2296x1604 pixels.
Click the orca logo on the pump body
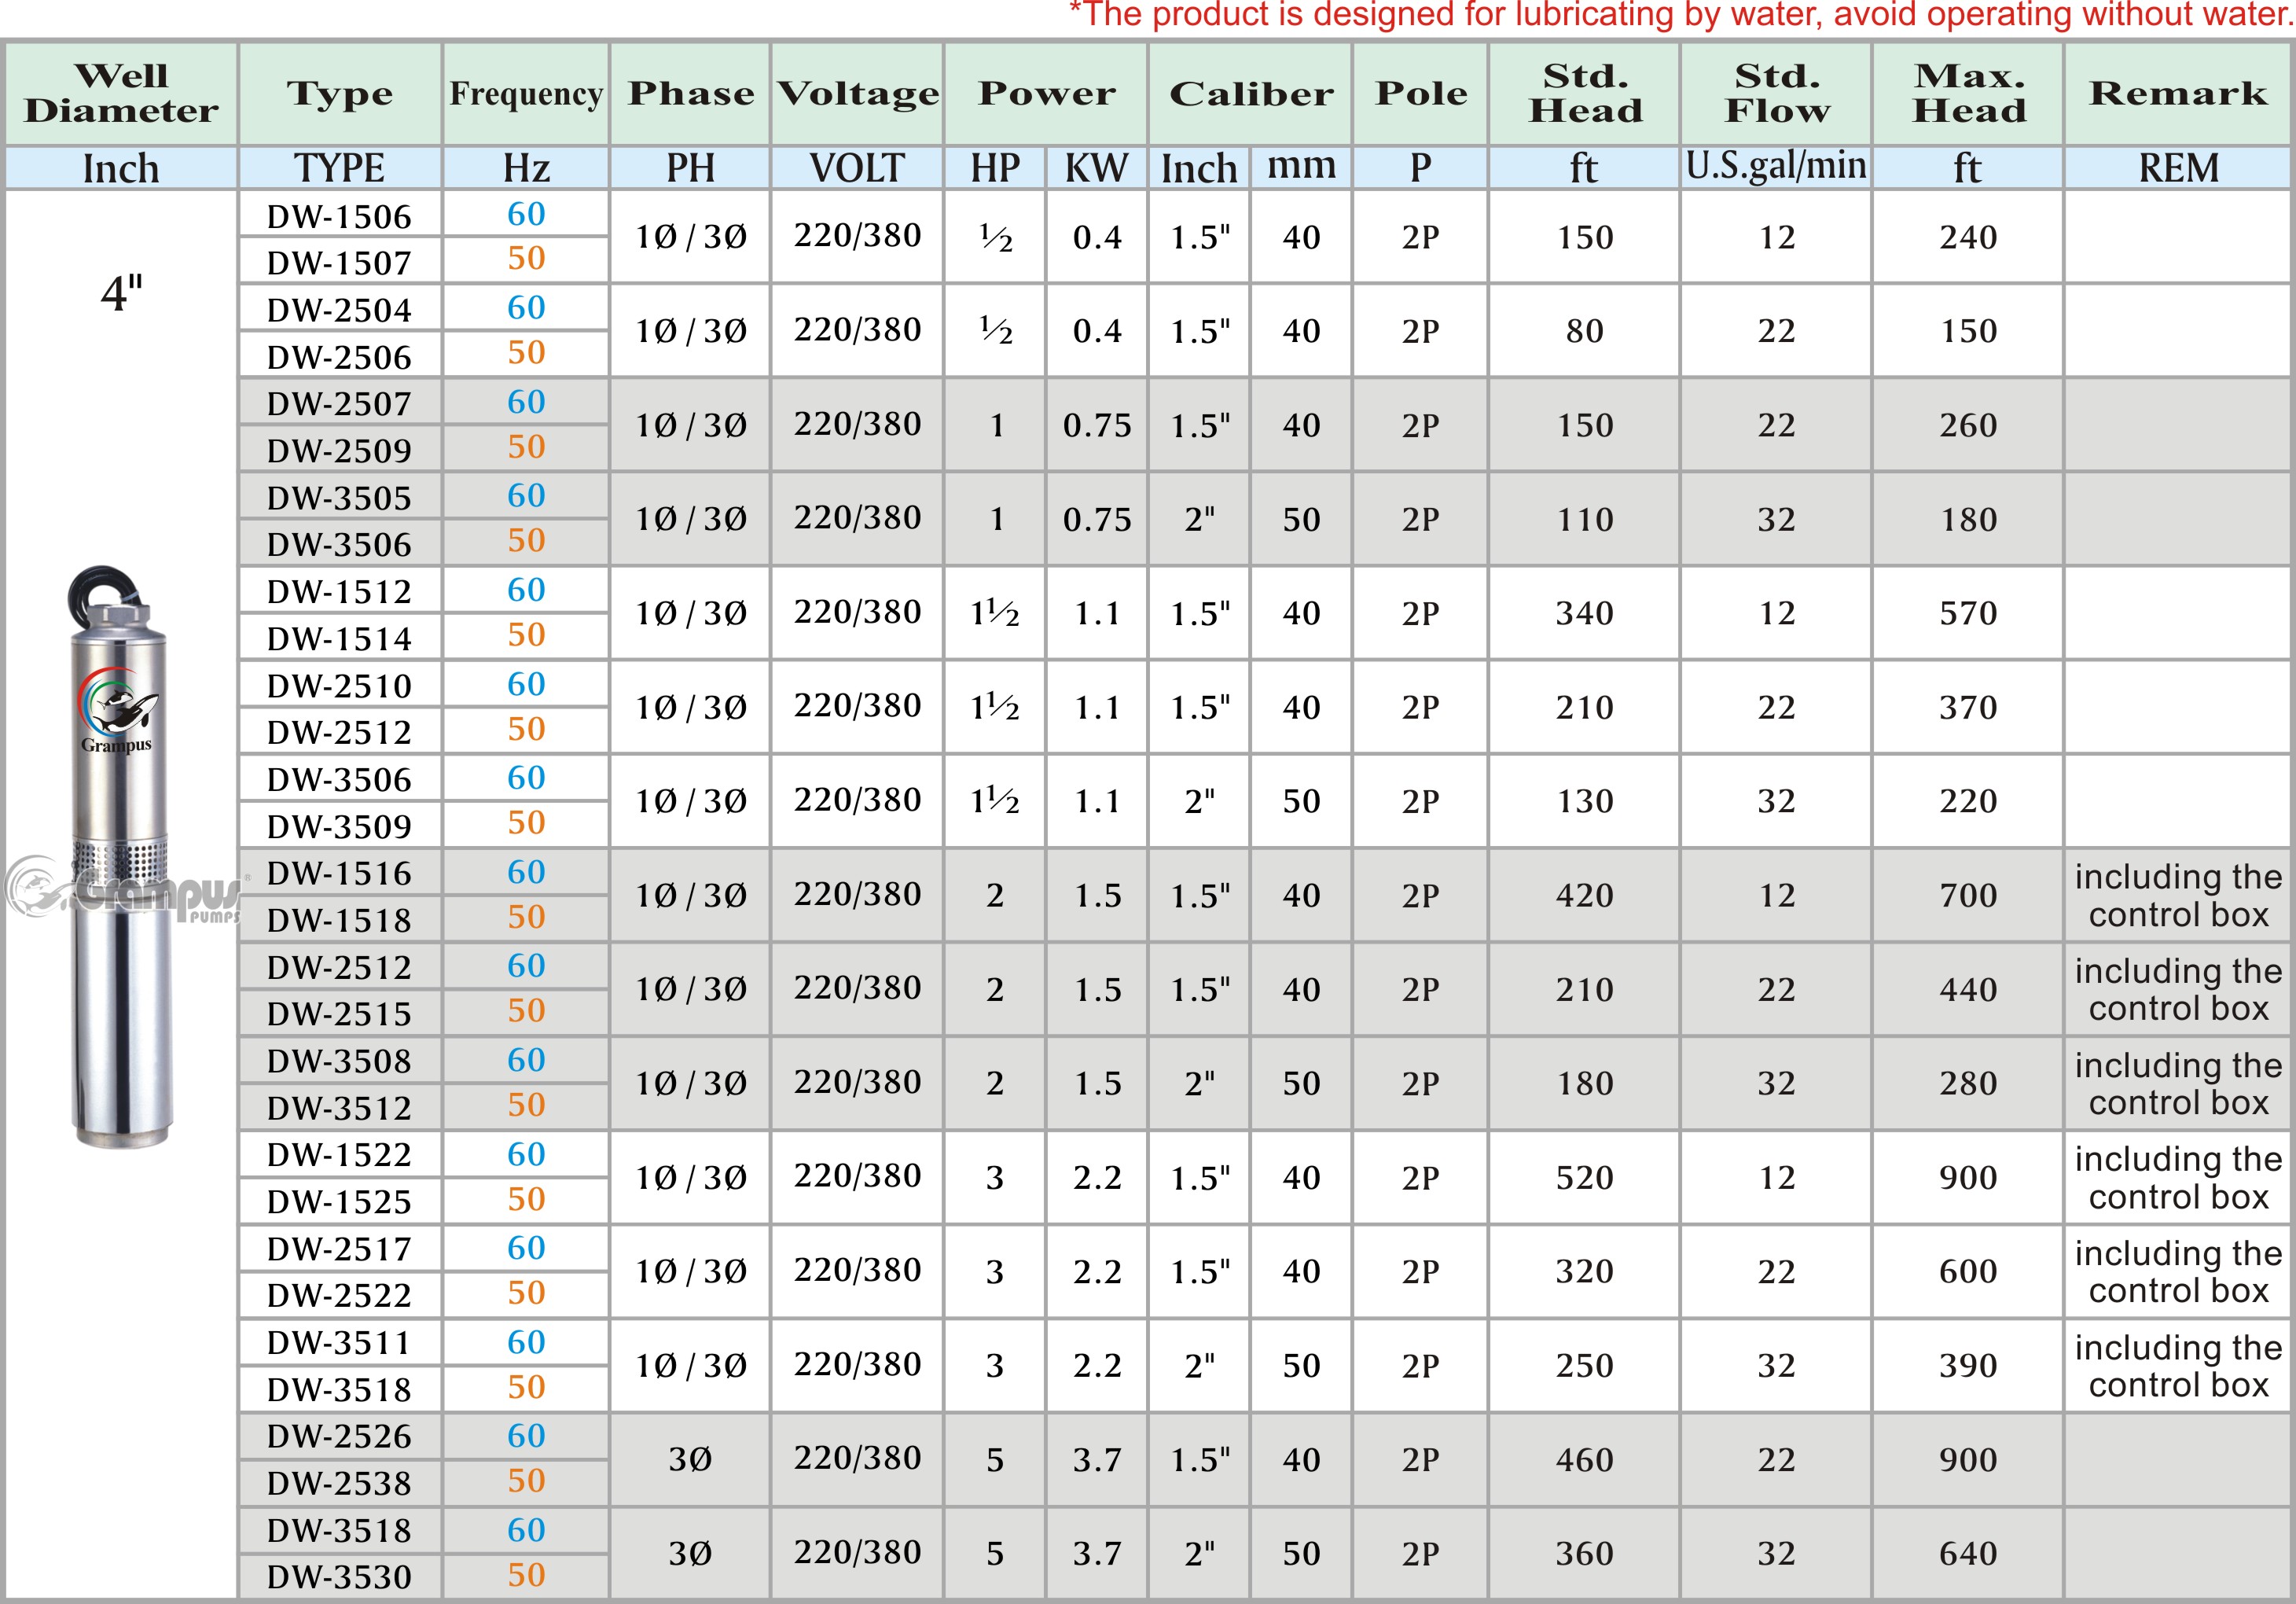(118, 705)
